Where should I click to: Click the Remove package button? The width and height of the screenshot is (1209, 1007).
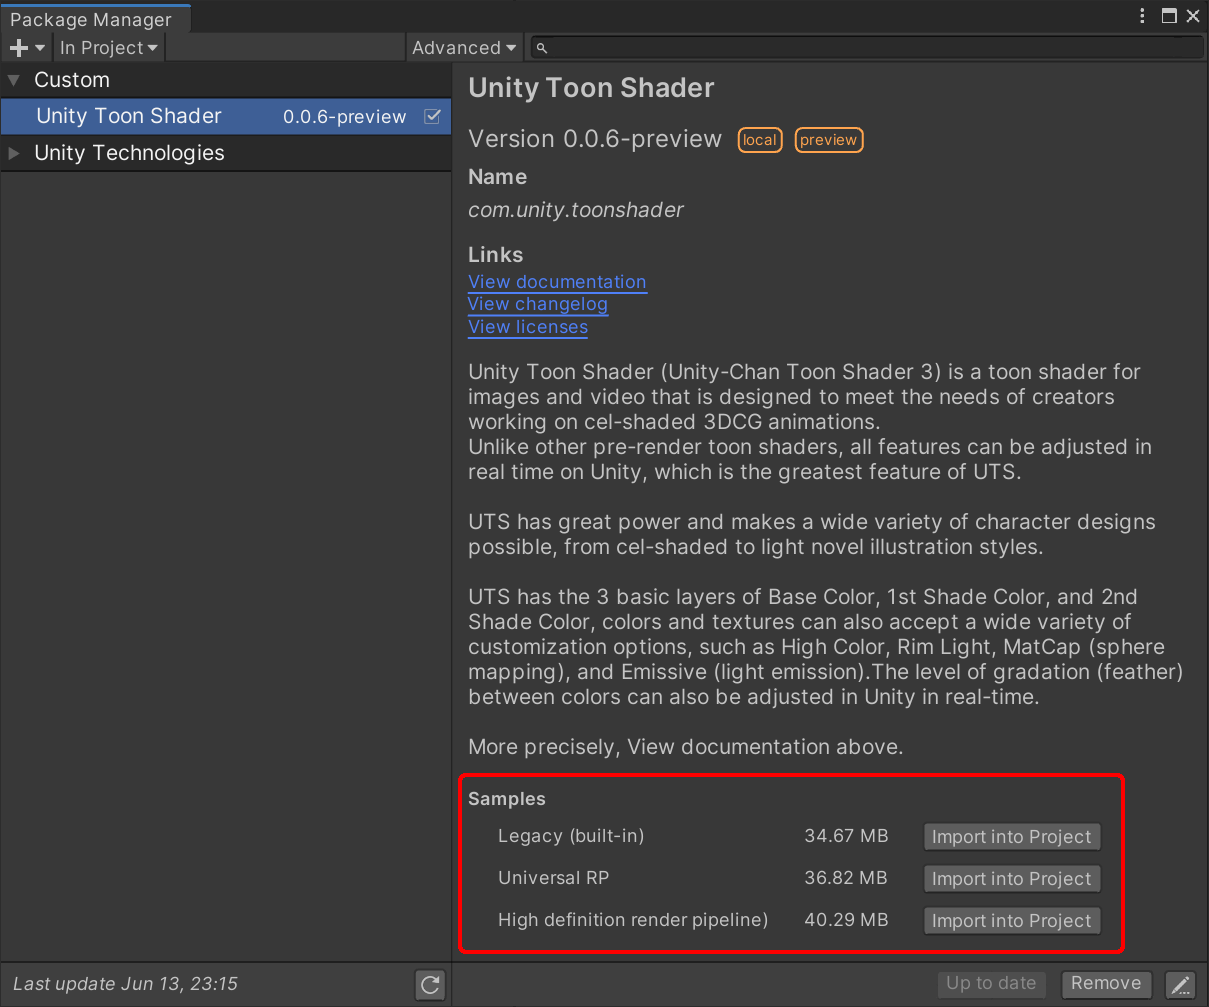pos(1106,984)
